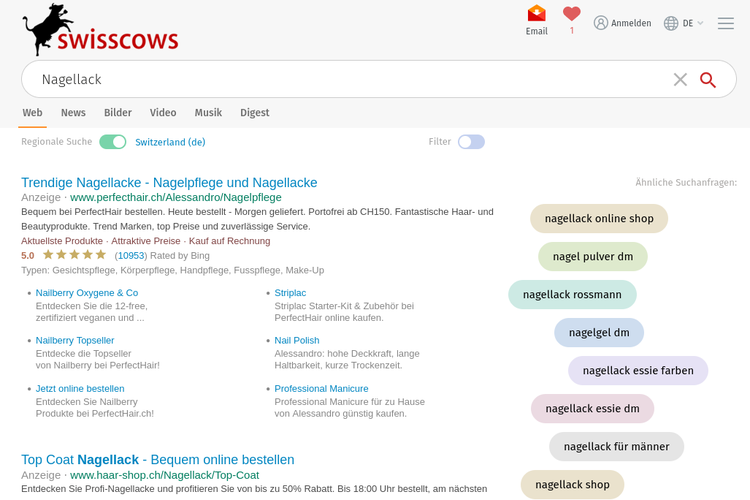
Task: Click the 10953 ratings link
Action: [131, 256]
